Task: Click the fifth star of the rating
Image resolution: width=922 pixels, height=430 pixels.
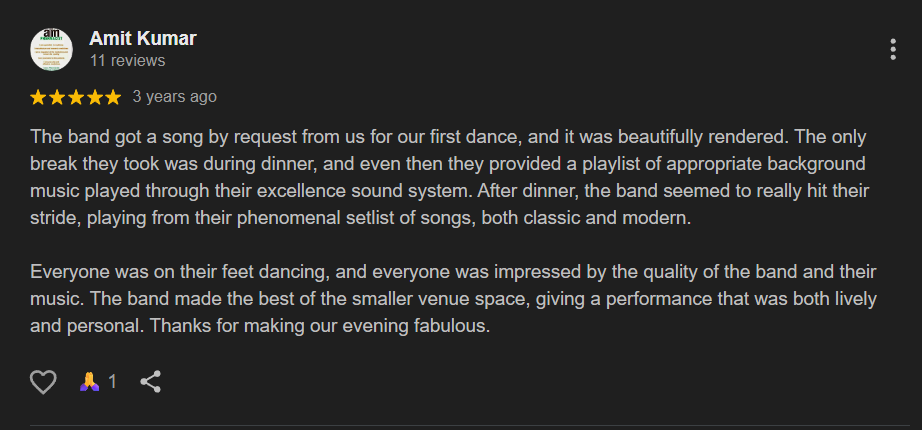Action: (x=112, y=97)
